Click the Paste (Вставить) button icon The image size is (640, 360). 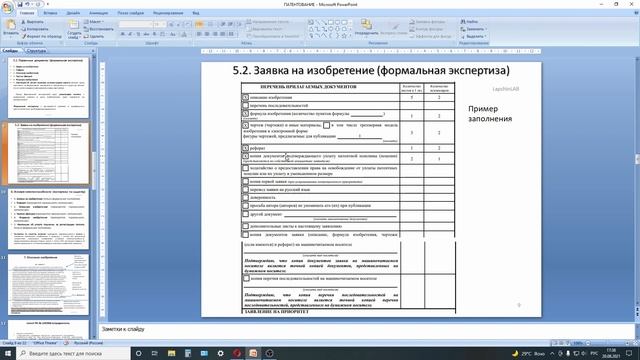pyautogui.click(x=10, y=25)
